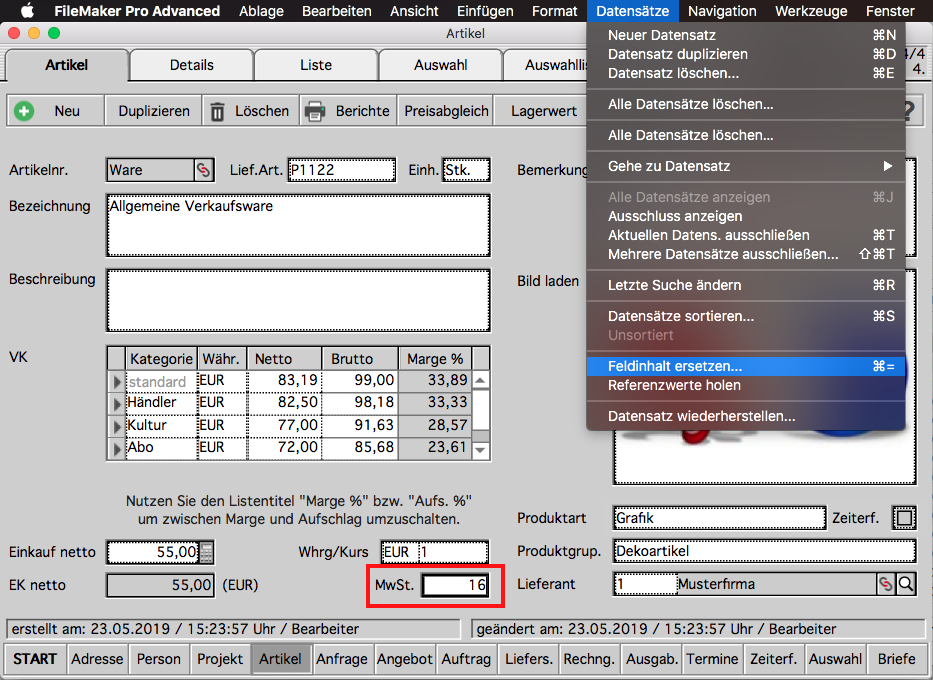Viewport: 933px width, 680px height.
Task: Click the Lieferant name field 'Musterfirma'
Action: 777,584
